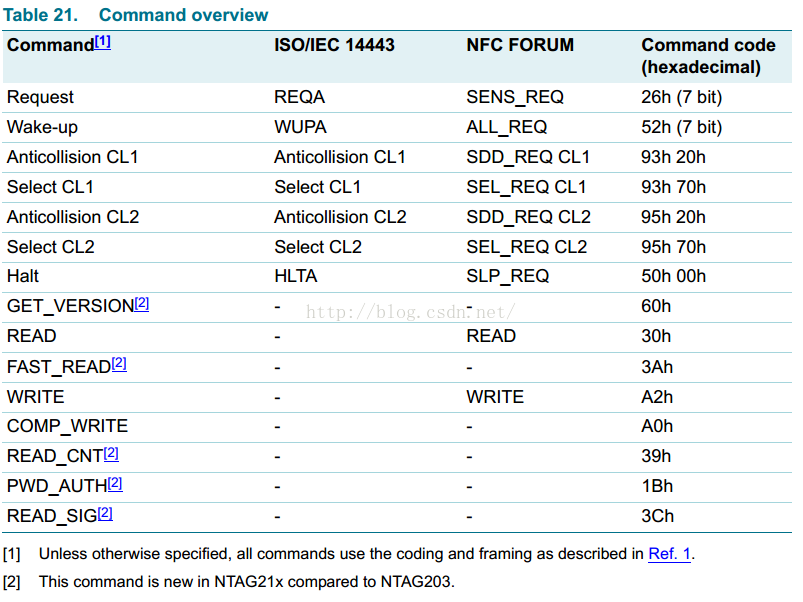Click the '39h' command code
The height and width of the screenshot is (602, 803).
point(656,456)
